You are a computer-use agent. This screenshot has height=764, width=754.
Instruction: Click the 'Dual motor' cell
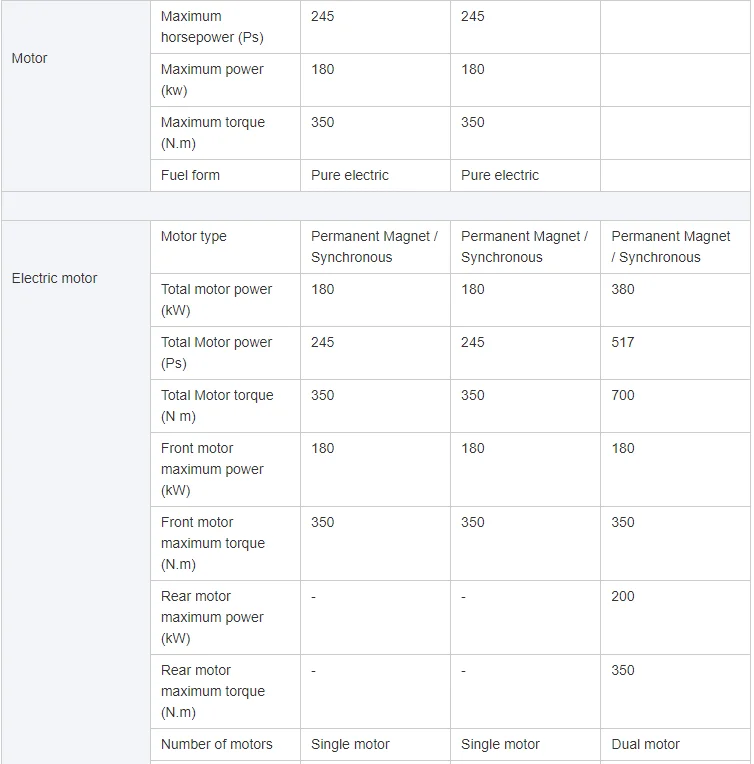(x=645, y=744)
